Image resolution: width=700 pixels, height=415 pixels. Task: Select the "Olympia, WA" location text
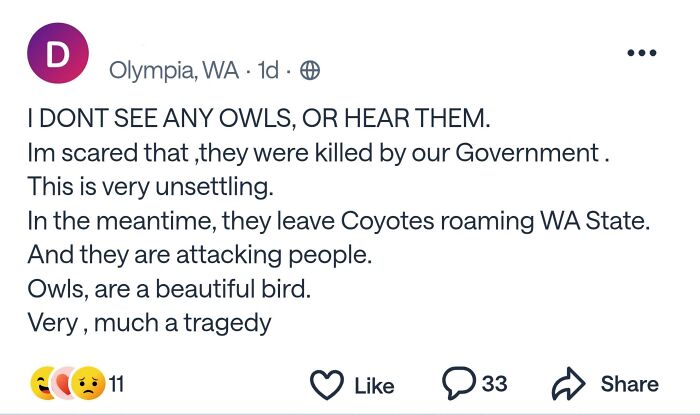(x=174, y=71)
